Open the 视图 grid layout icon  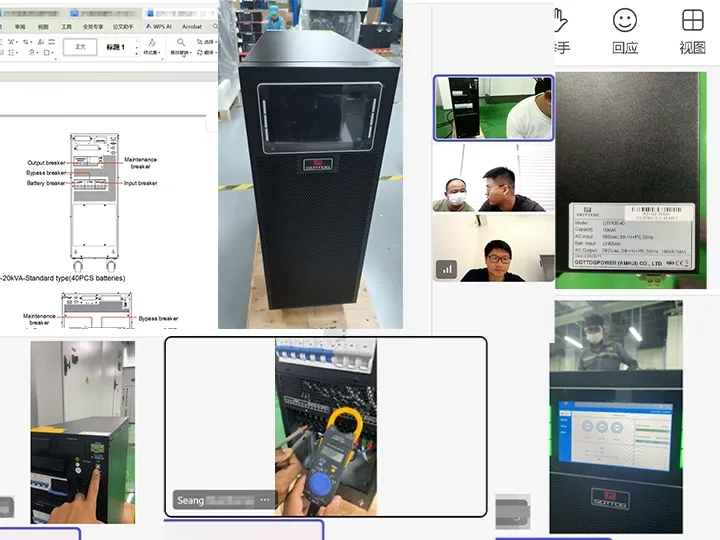692,20
